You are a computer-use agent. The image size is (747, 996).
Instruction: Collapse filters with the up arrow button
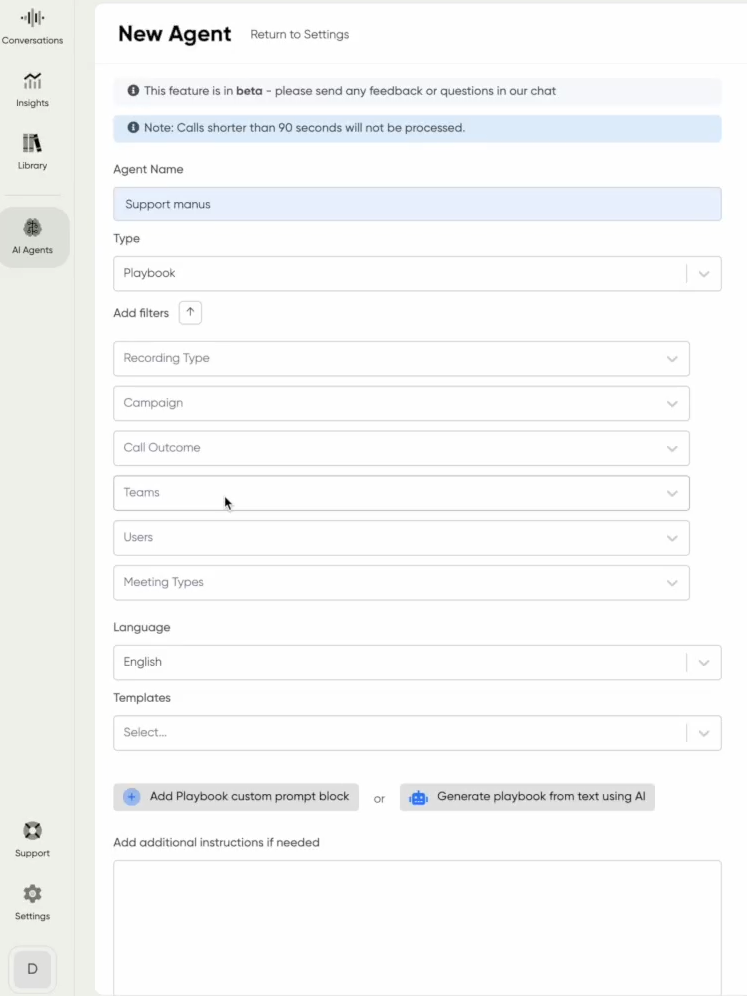click(x=190, y=313)
